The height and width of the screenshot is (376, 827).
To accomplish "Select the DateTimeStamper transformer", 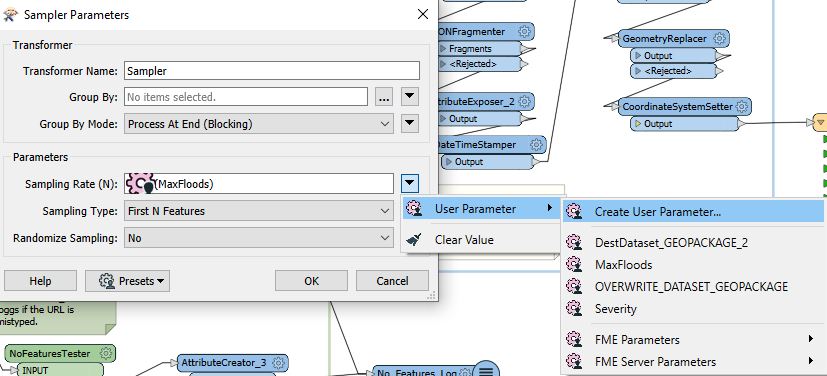I will [491, 144].
